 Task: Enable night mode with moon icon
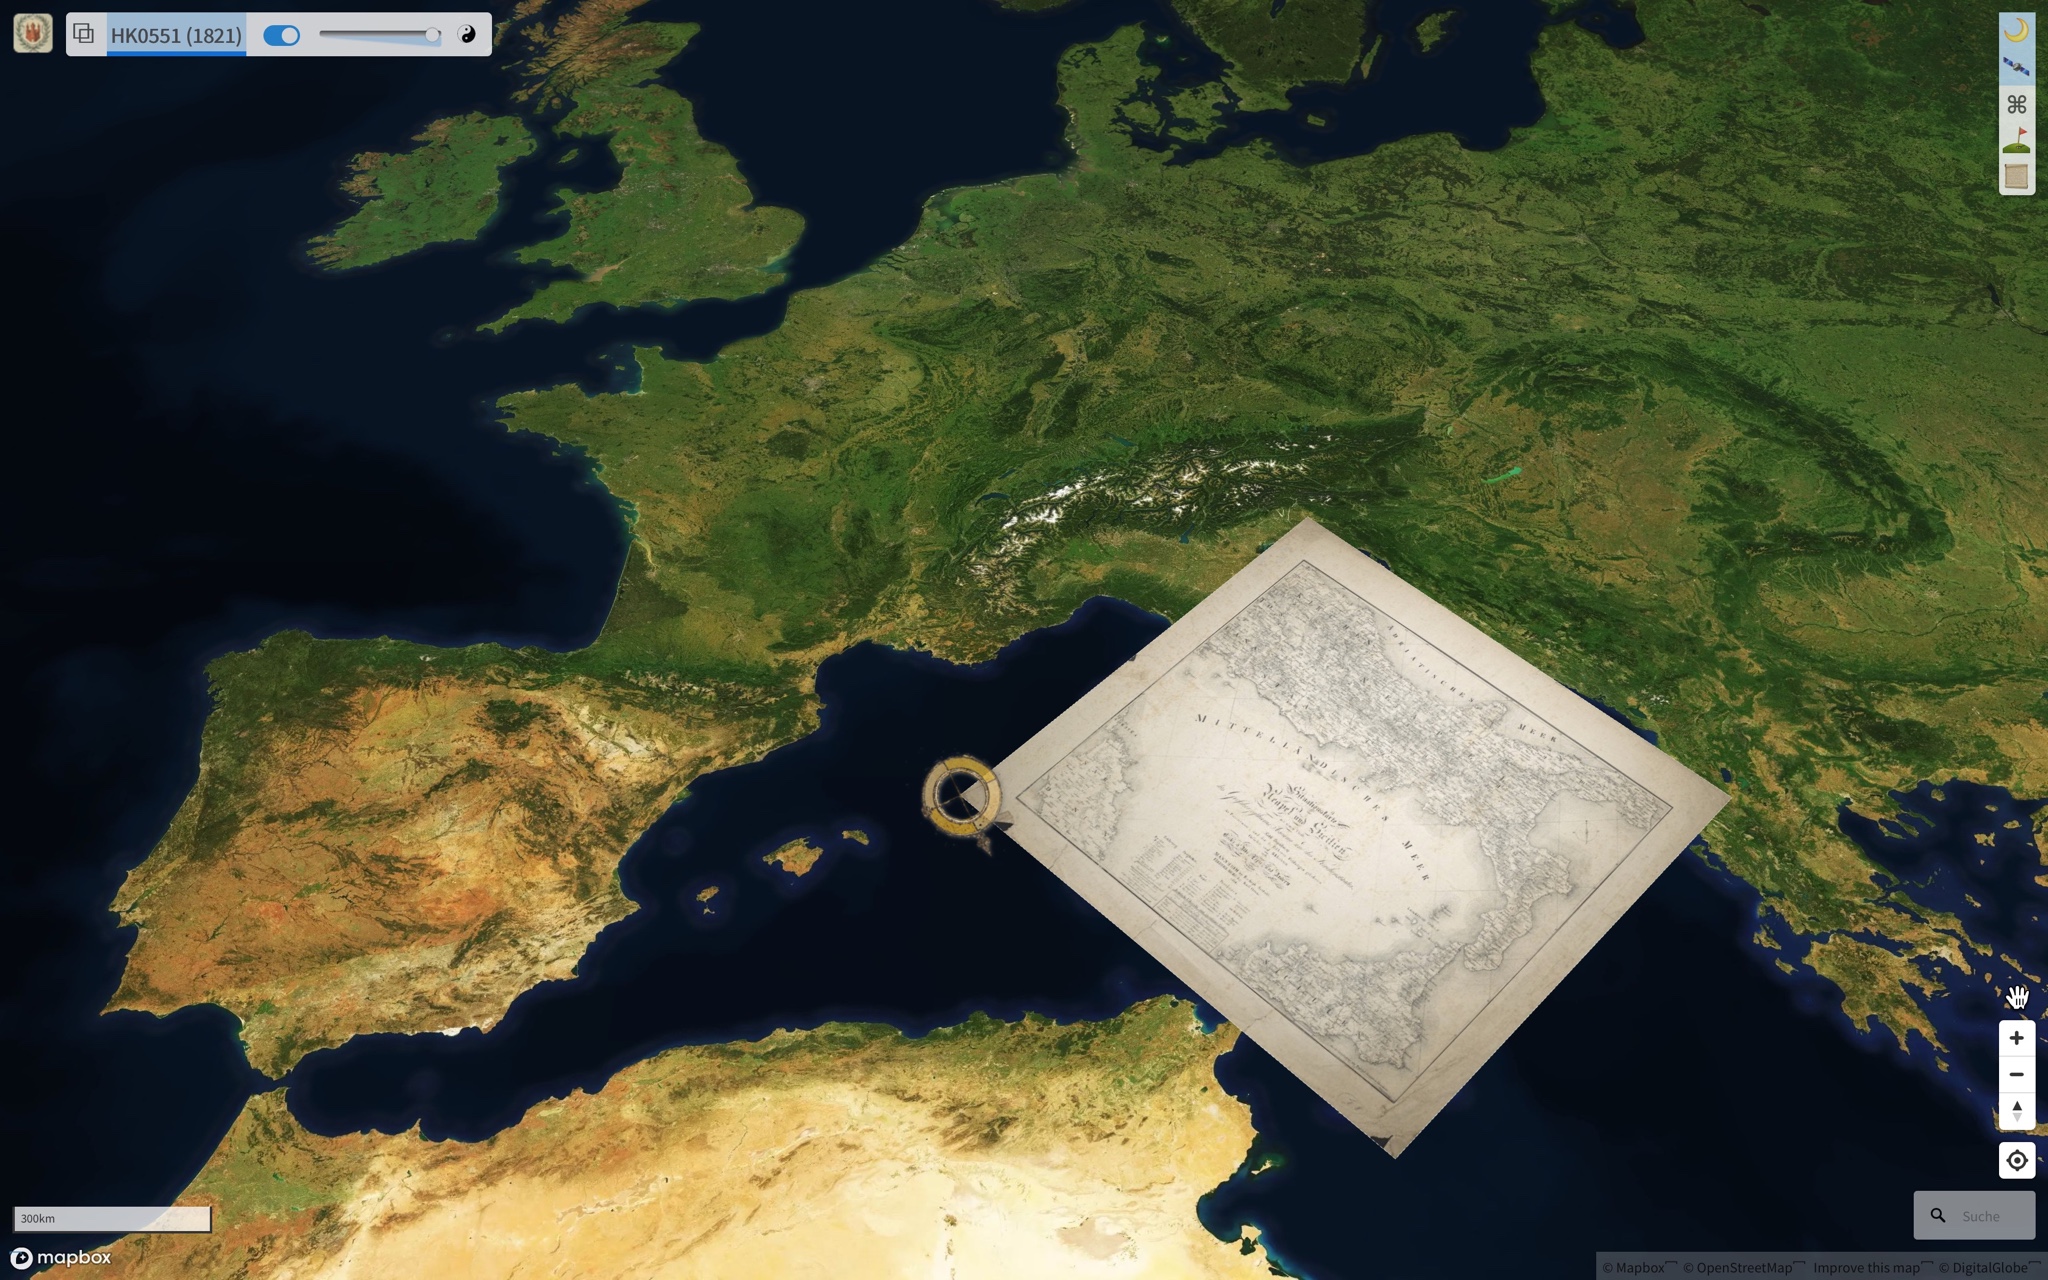[x=2016, y=30]
